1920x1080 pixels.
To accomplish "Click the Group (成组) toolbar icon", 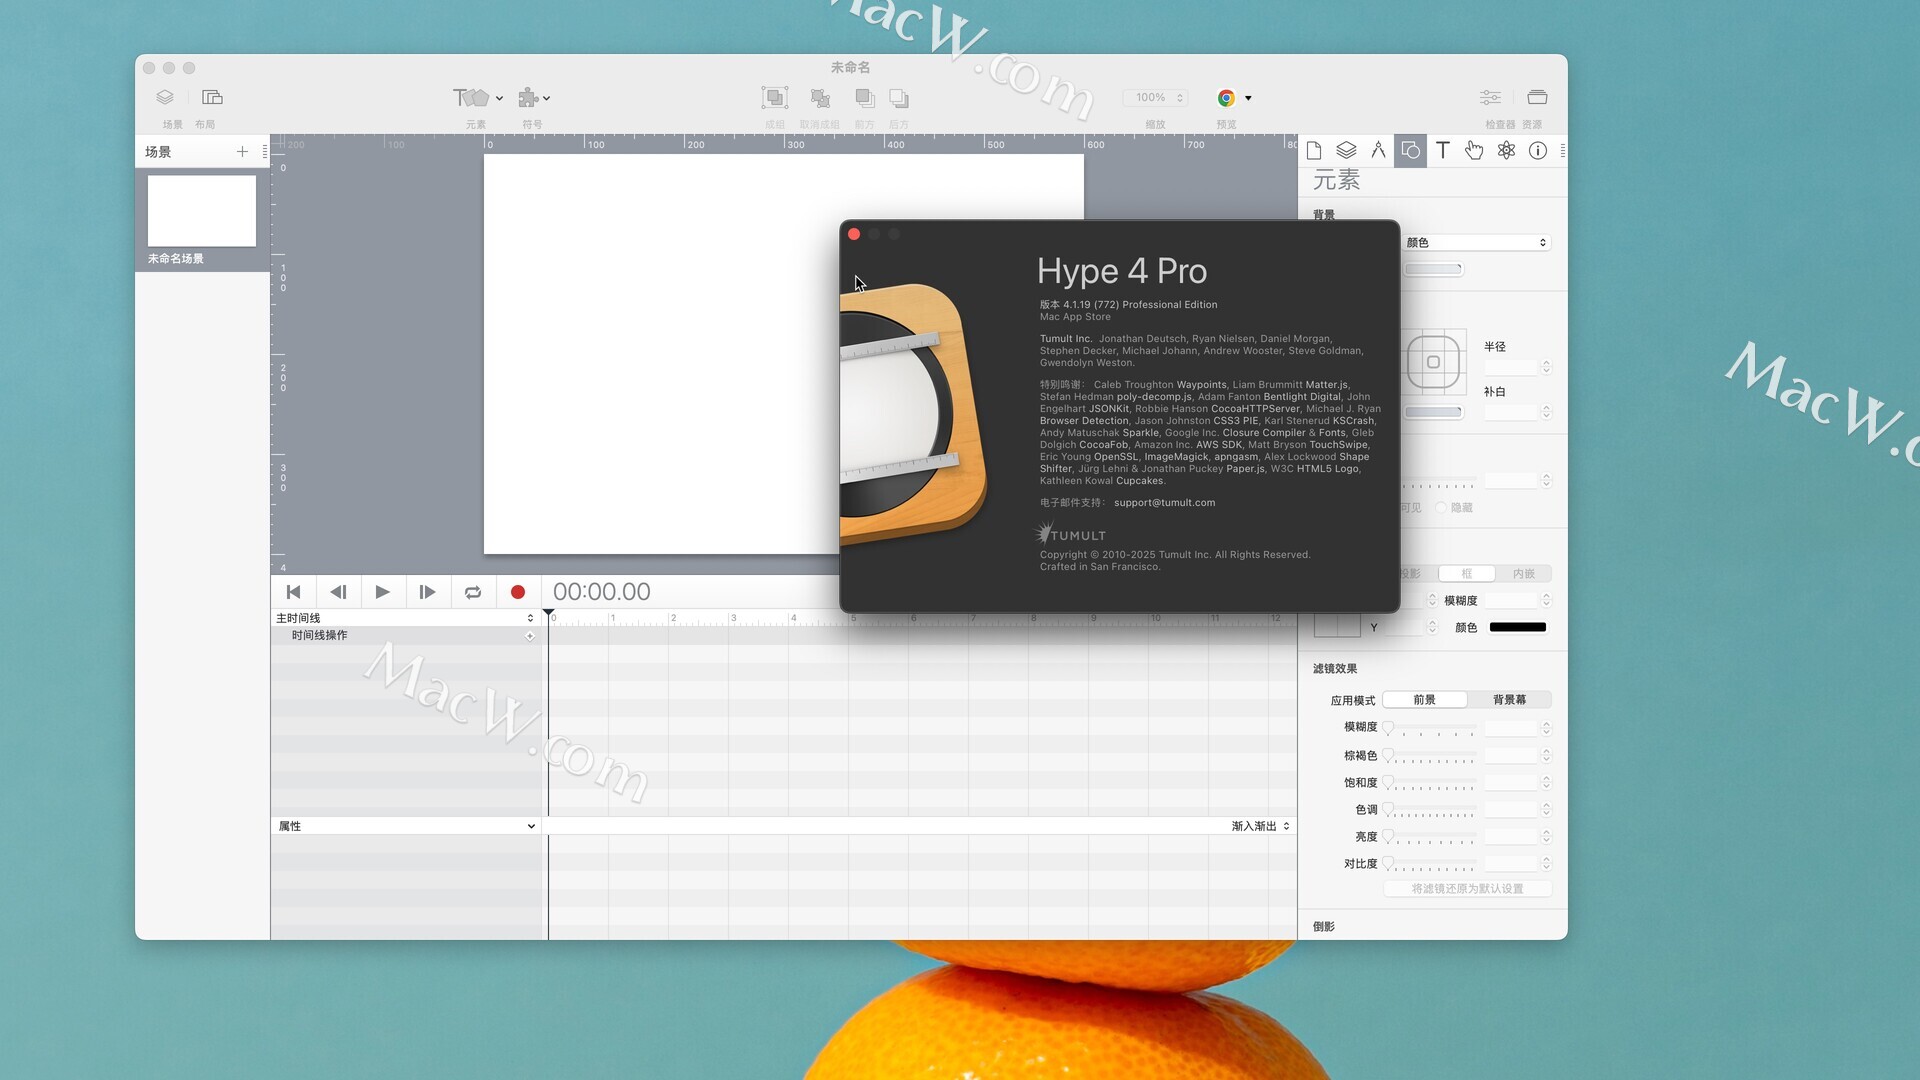I will (775, 98).
